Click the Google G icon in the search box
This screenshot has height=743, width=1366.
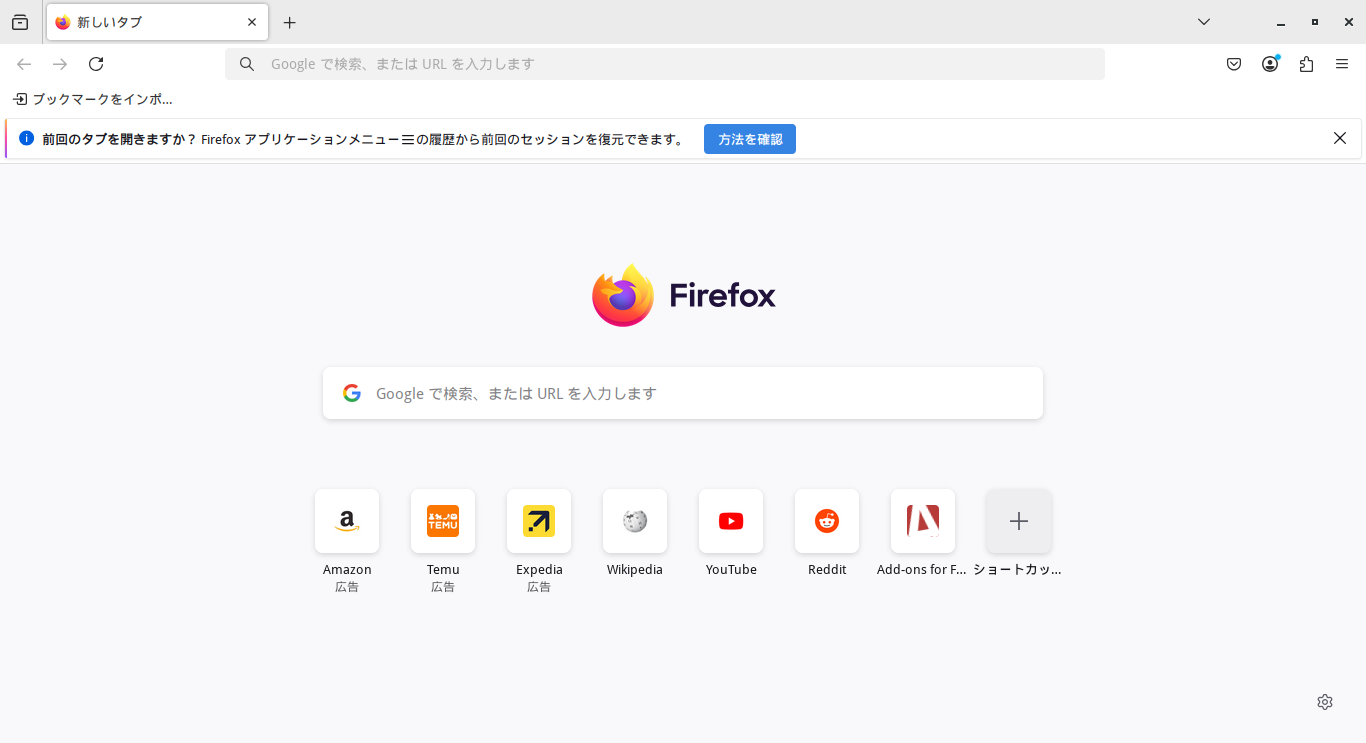[x=352, y=393]
